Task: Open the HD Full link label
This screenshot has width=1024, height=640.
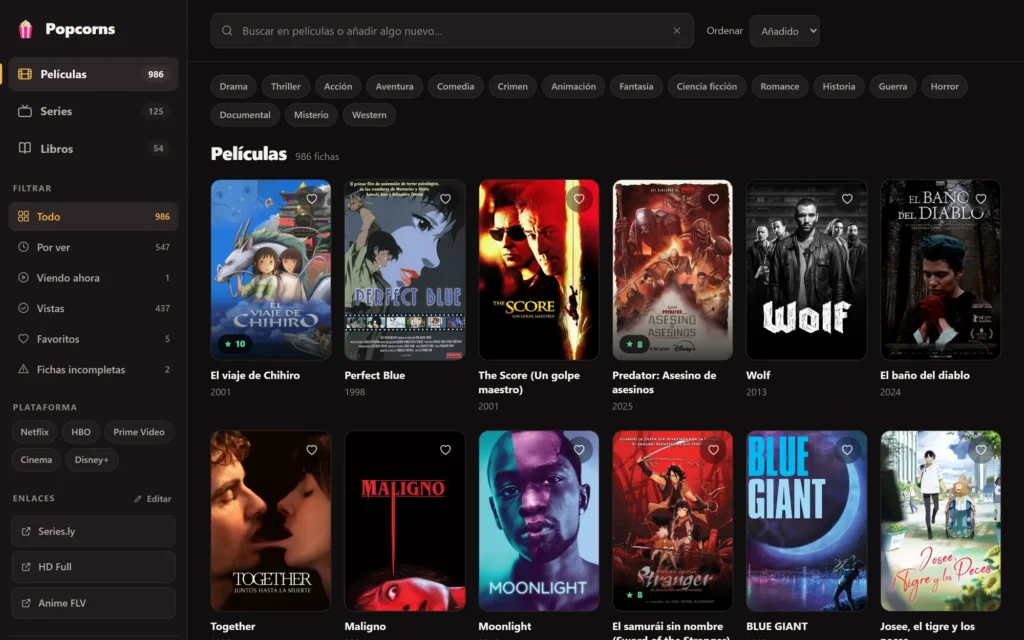Action: pos(55,567)
